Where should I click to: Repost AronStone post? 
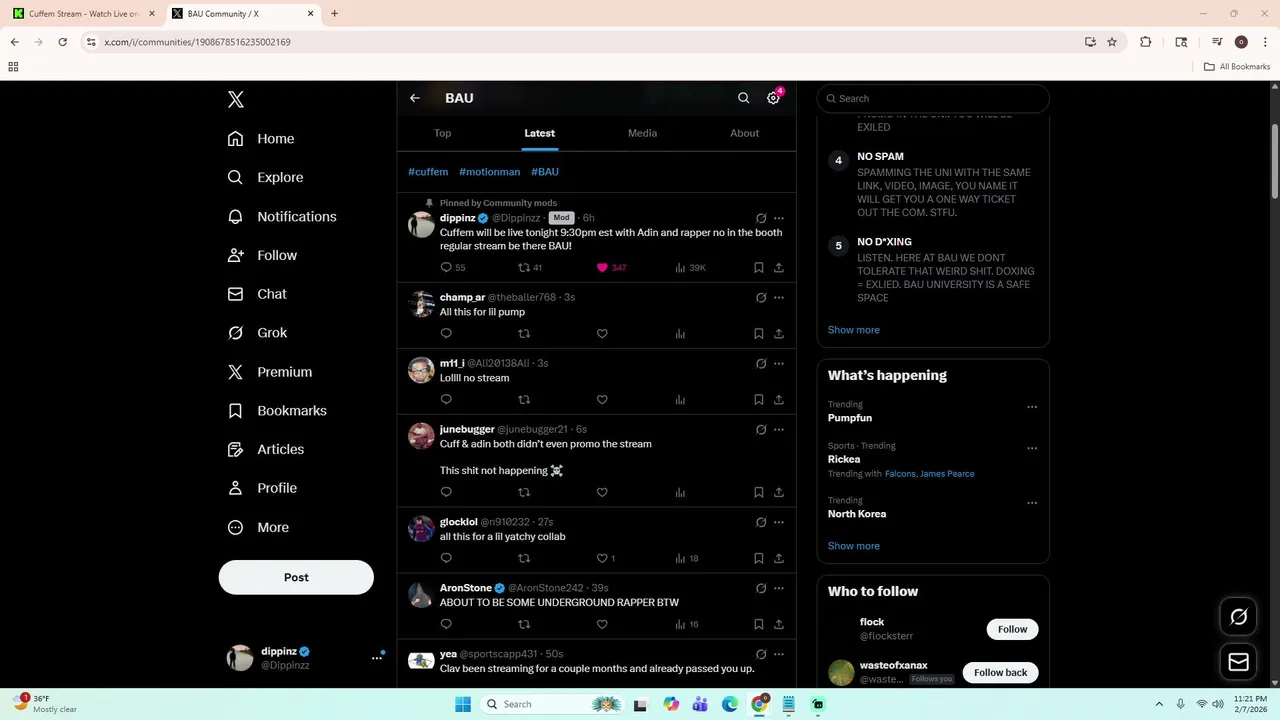[523, 624]
